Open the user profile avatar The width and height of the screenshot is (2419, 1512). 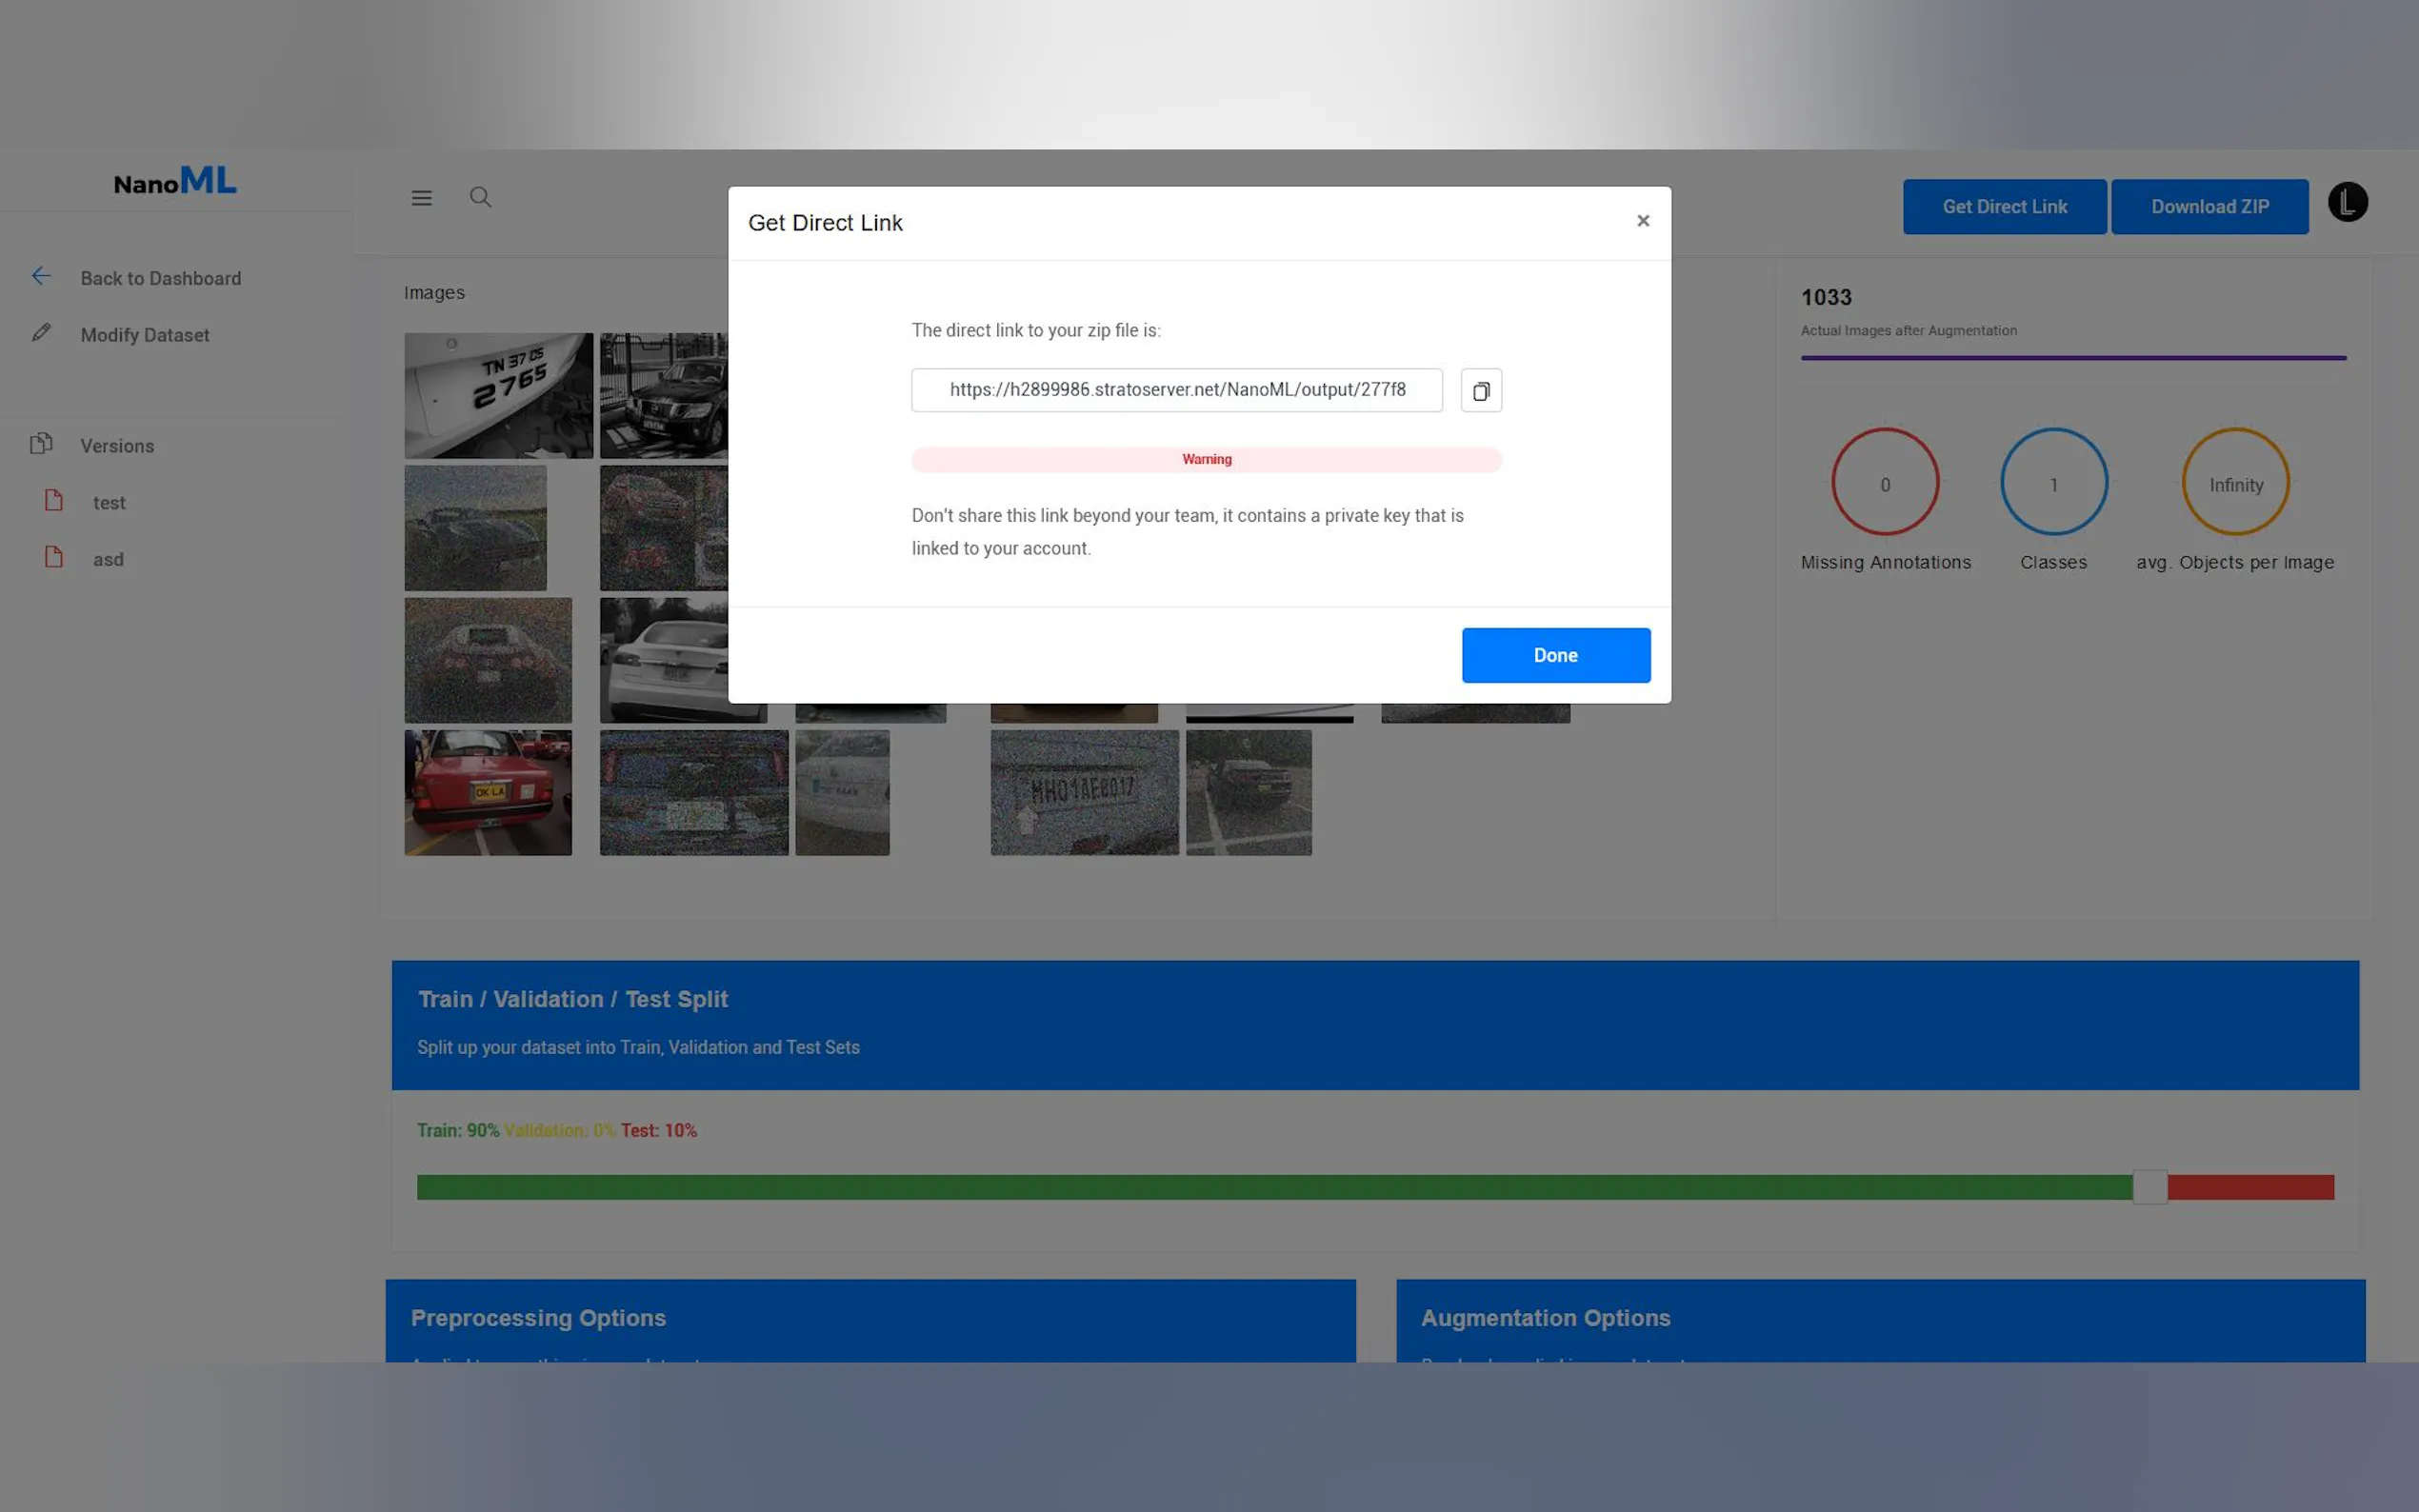tap(2347, 202)
